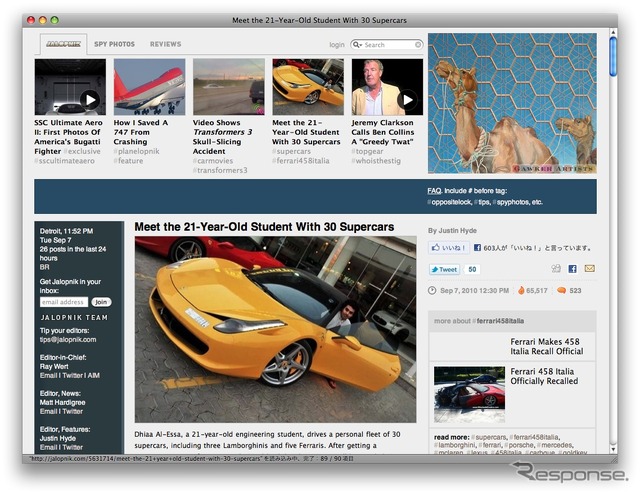Click the Tweet button
The width and height of the screenshot is (640, 494).
point(444,269)
